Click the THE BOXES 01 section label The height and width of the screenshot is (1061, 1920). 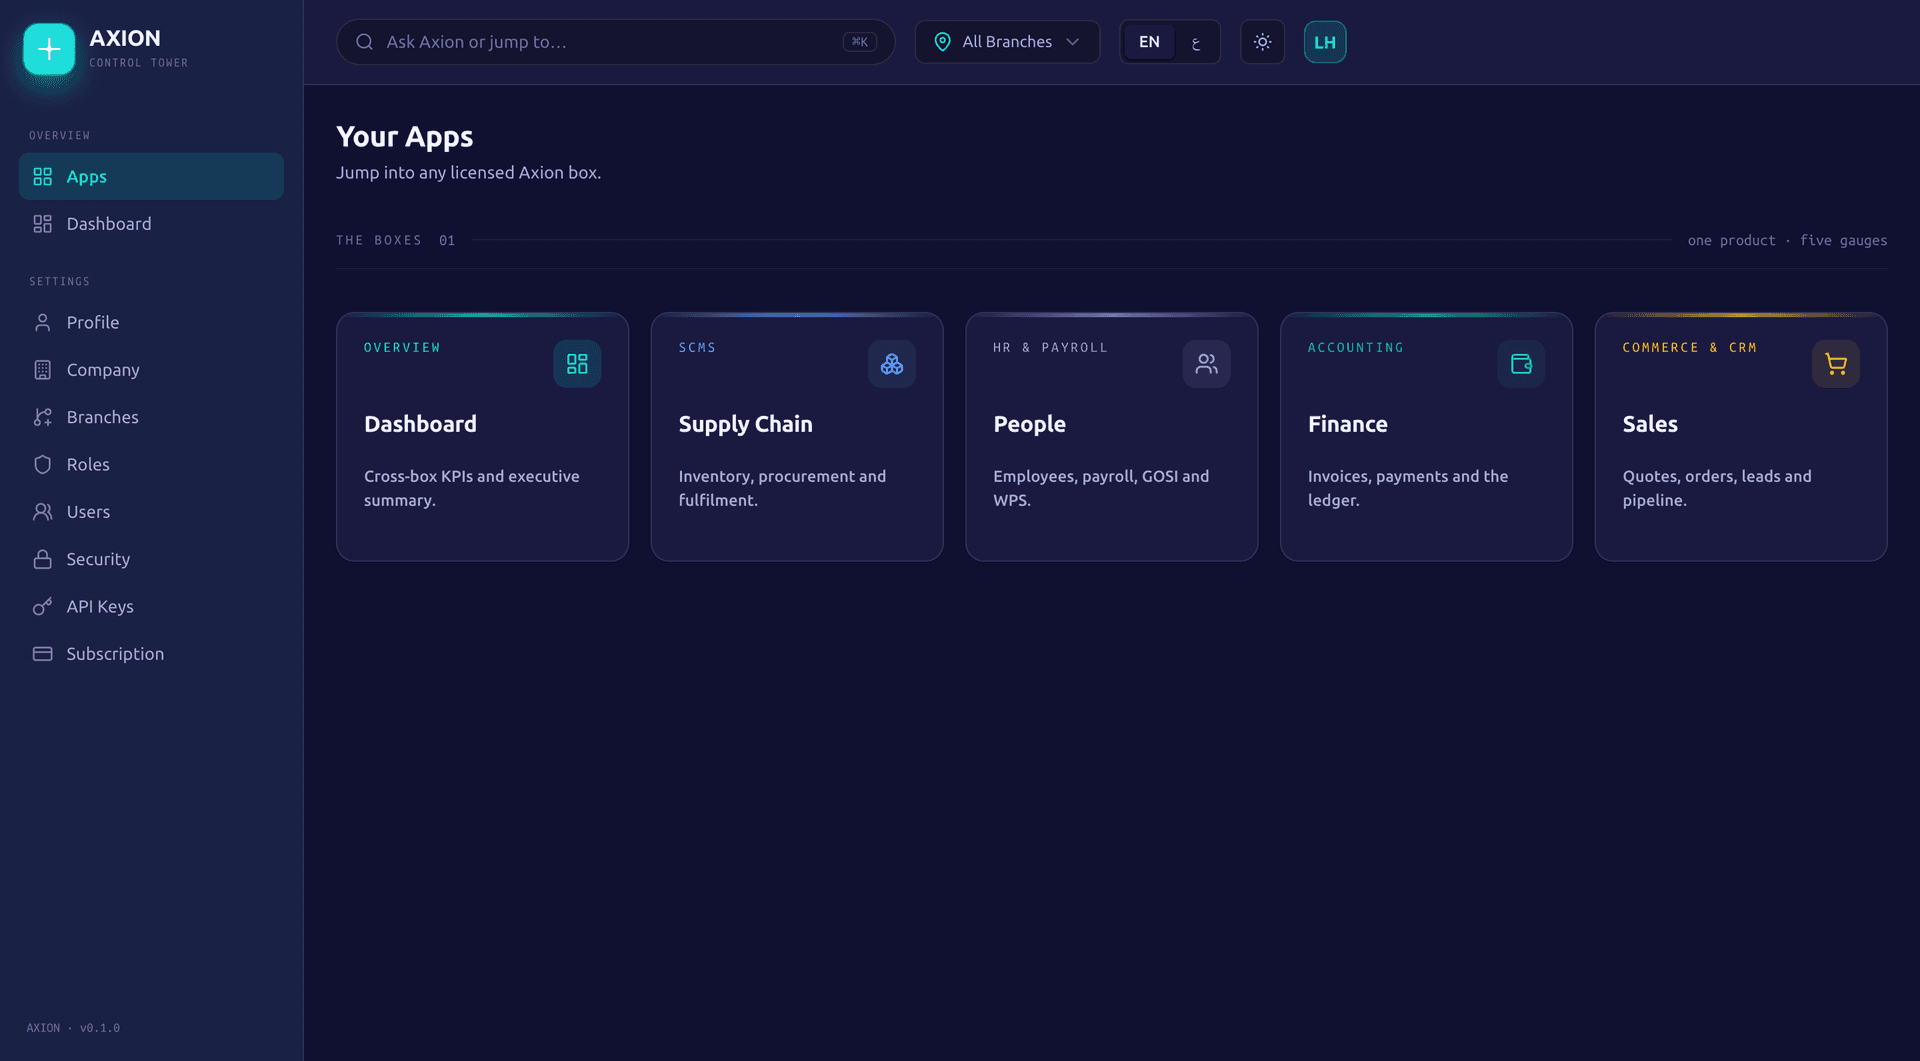coord(396,241)
